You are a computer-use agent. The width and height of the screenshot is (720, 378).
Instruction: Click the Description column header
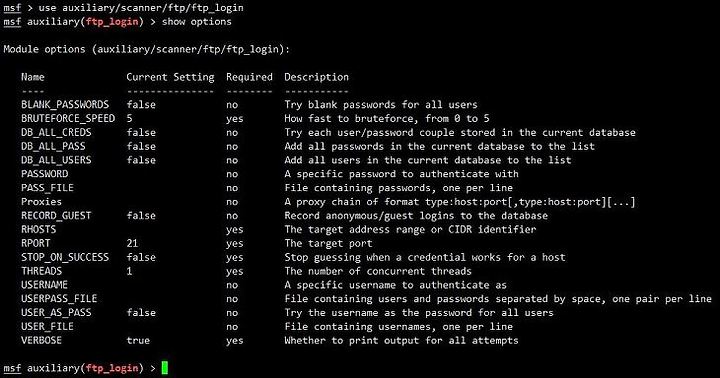(316, 77)
